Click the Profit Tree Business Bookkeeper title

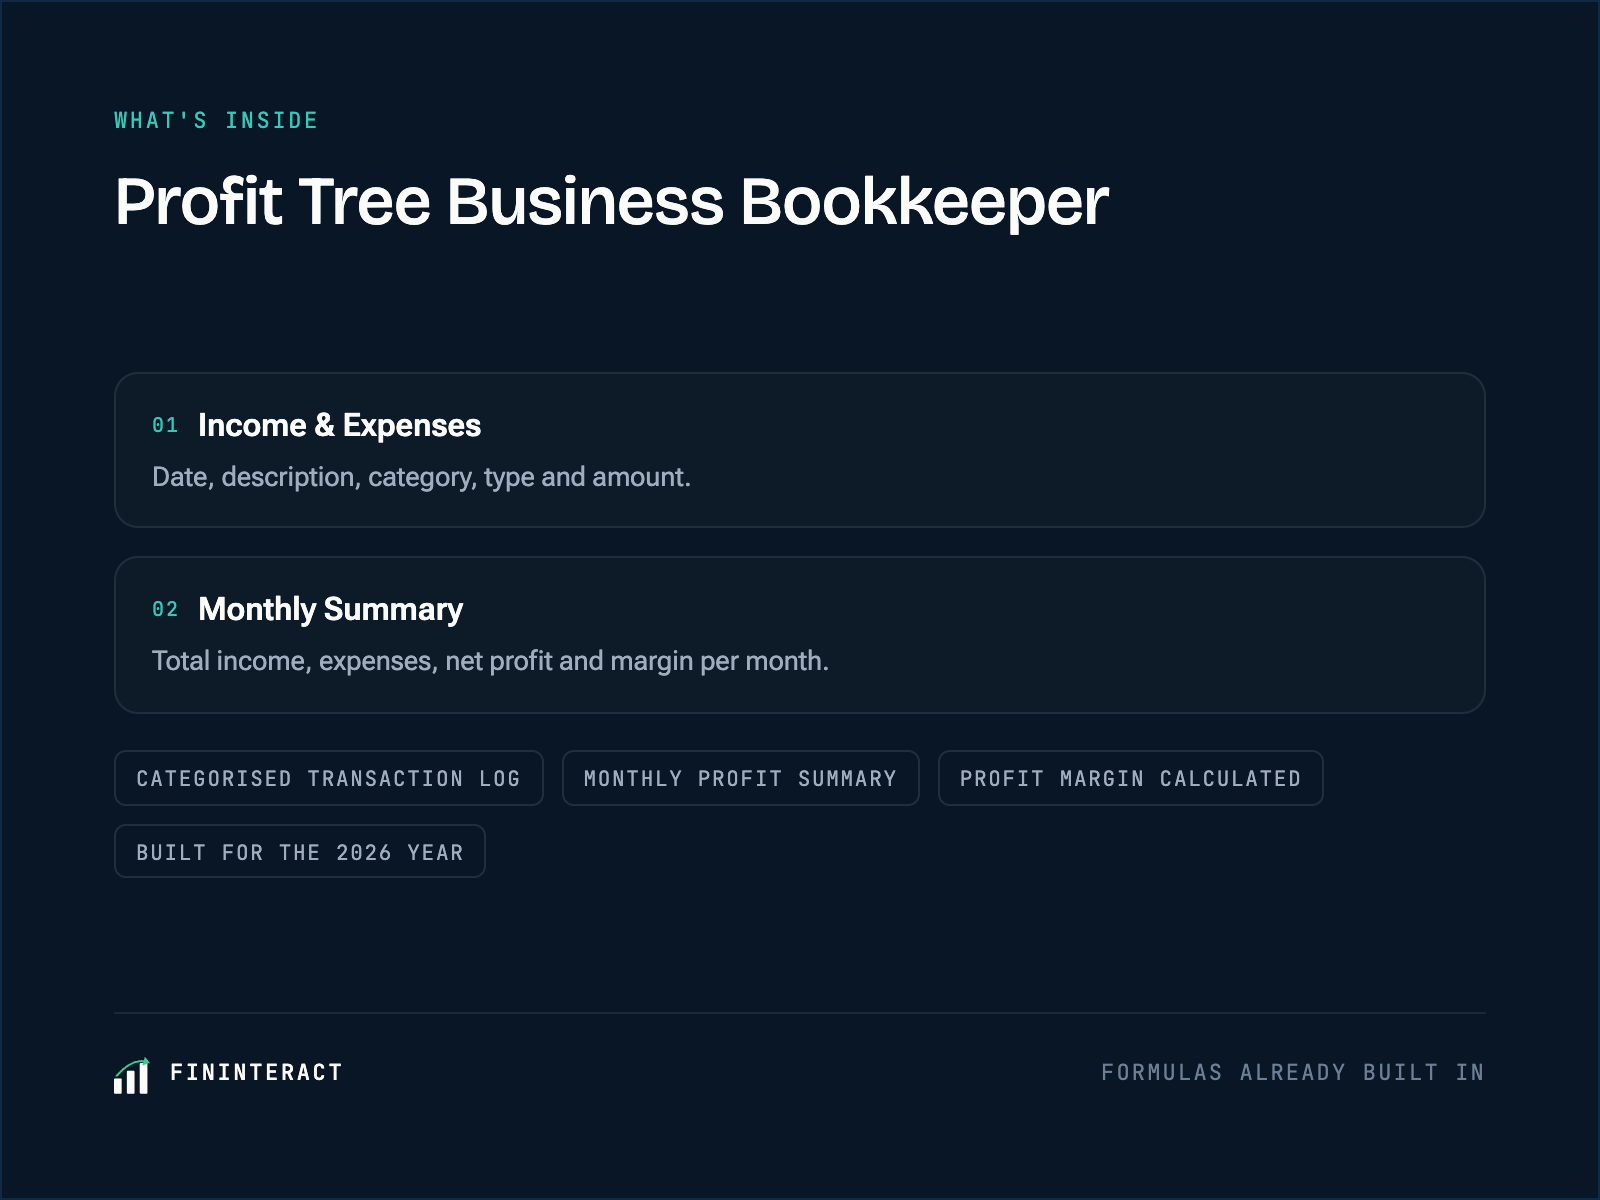[612, 202]
